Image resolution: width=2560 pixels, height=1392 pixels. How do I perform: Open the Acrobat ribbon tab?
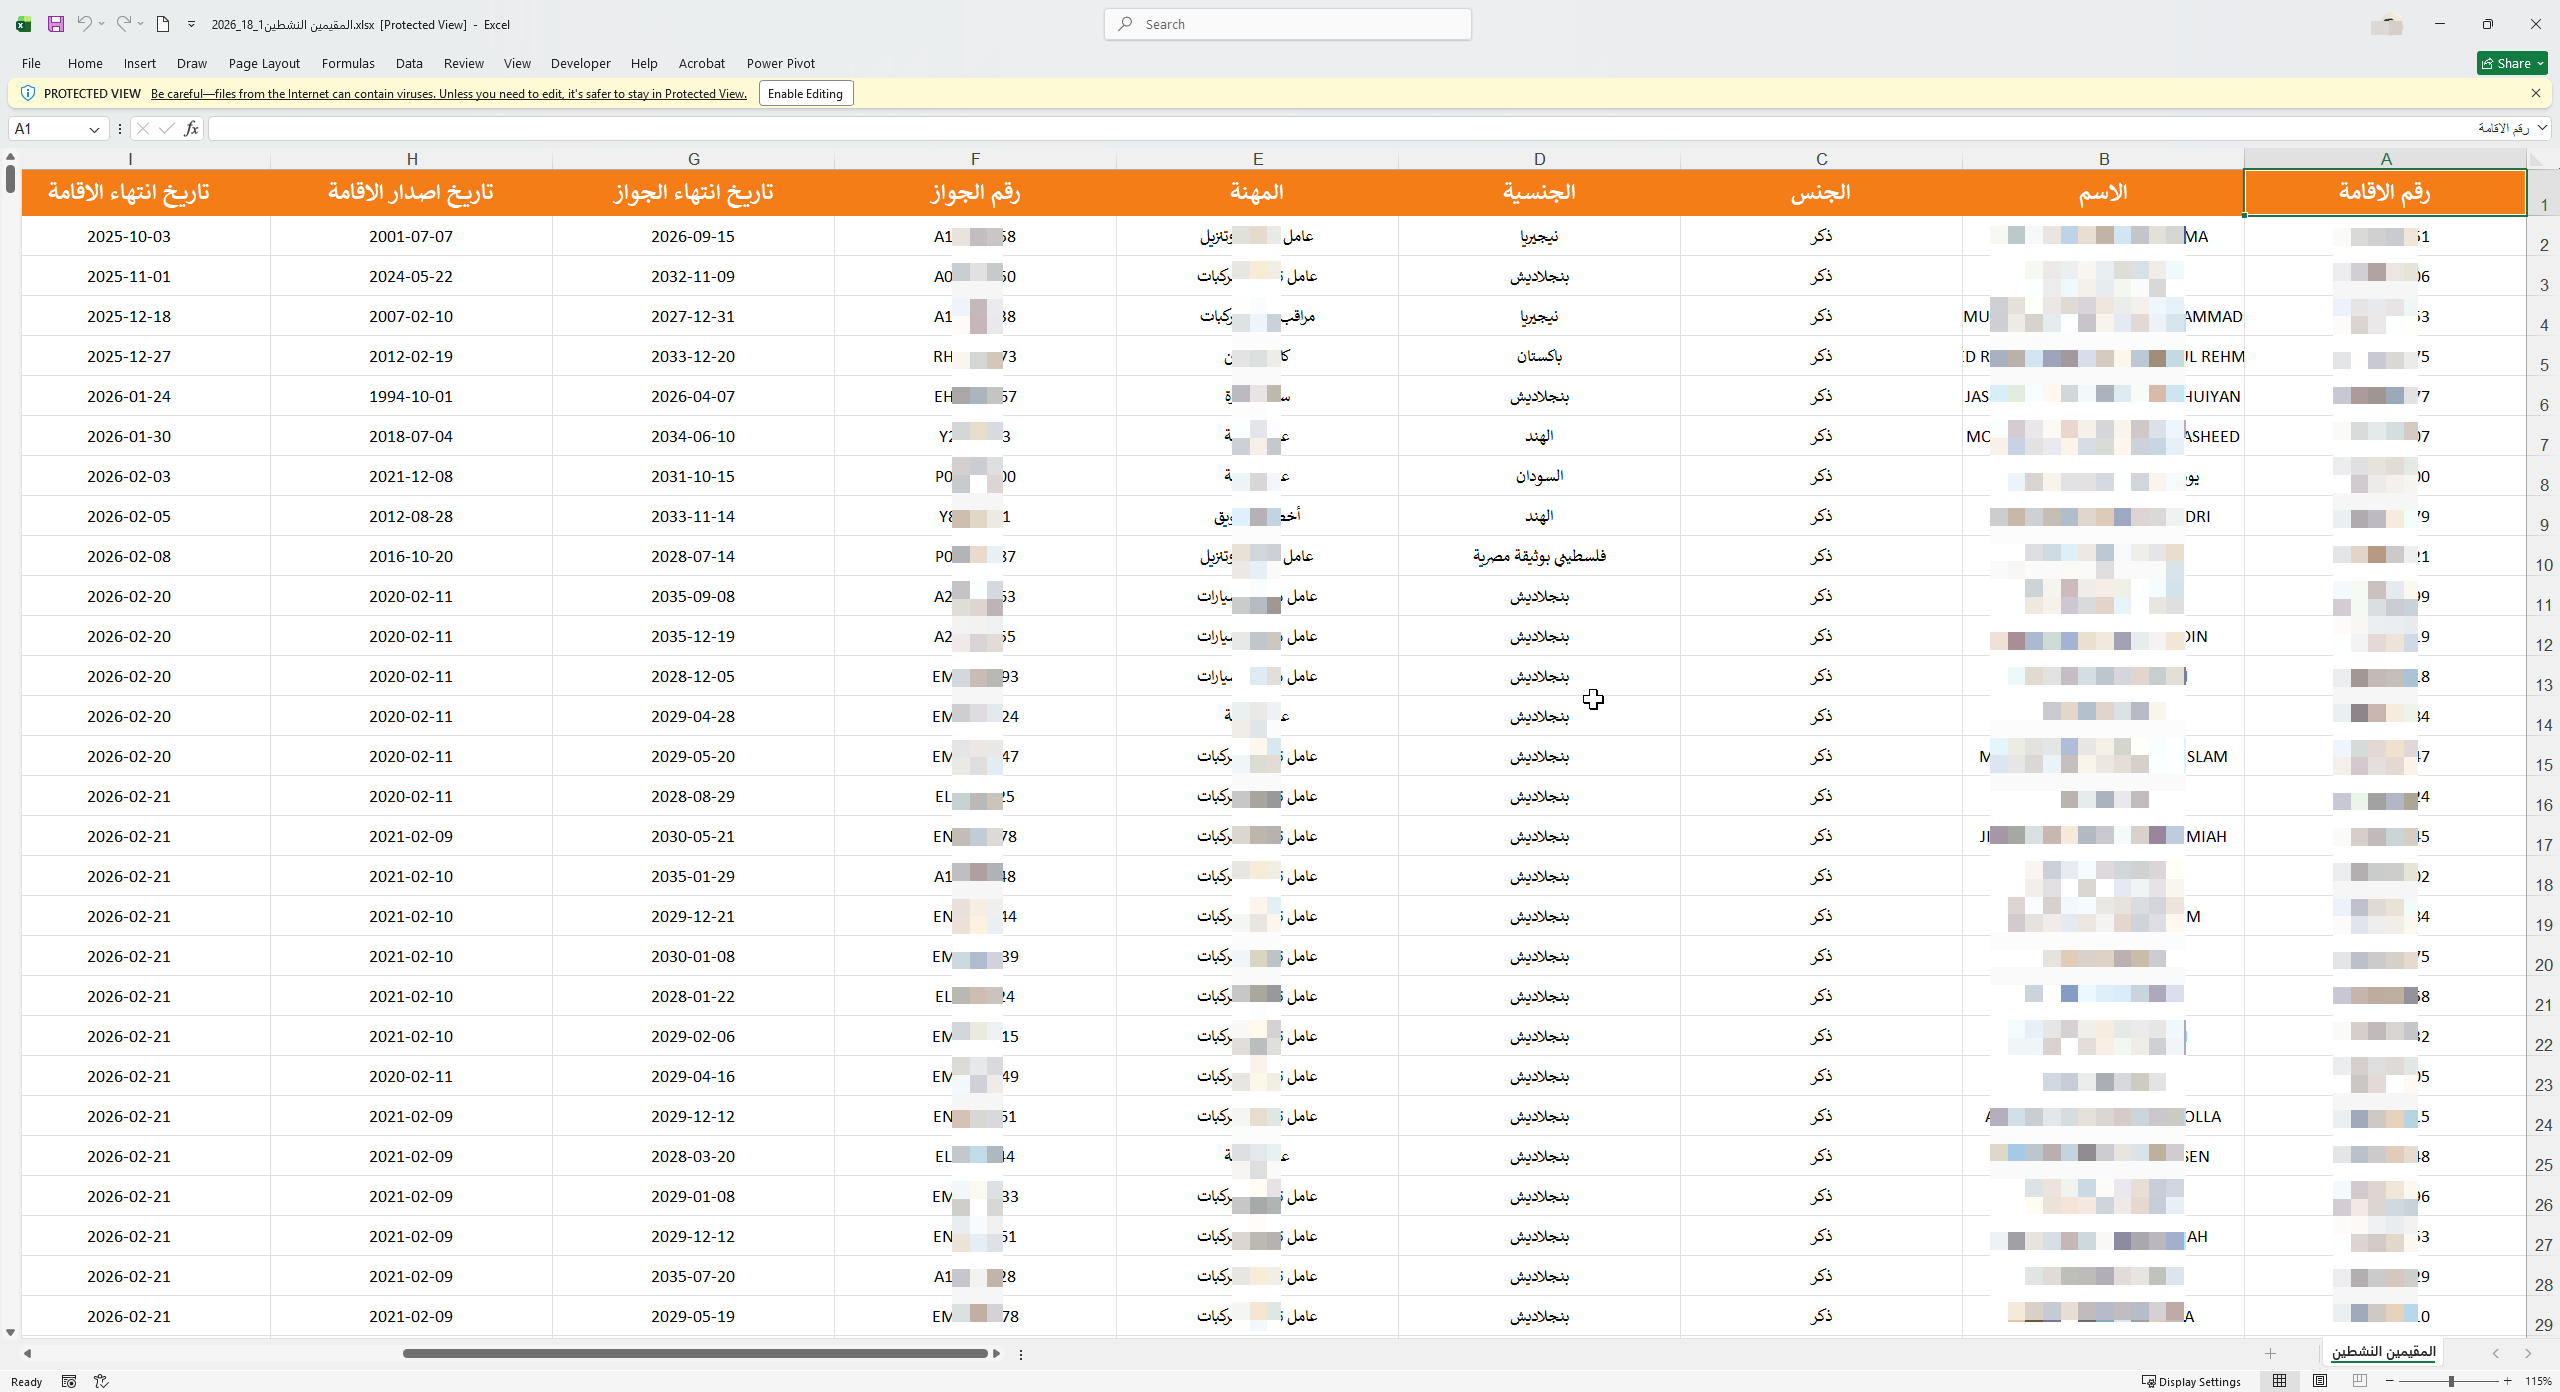click(702, 63)
